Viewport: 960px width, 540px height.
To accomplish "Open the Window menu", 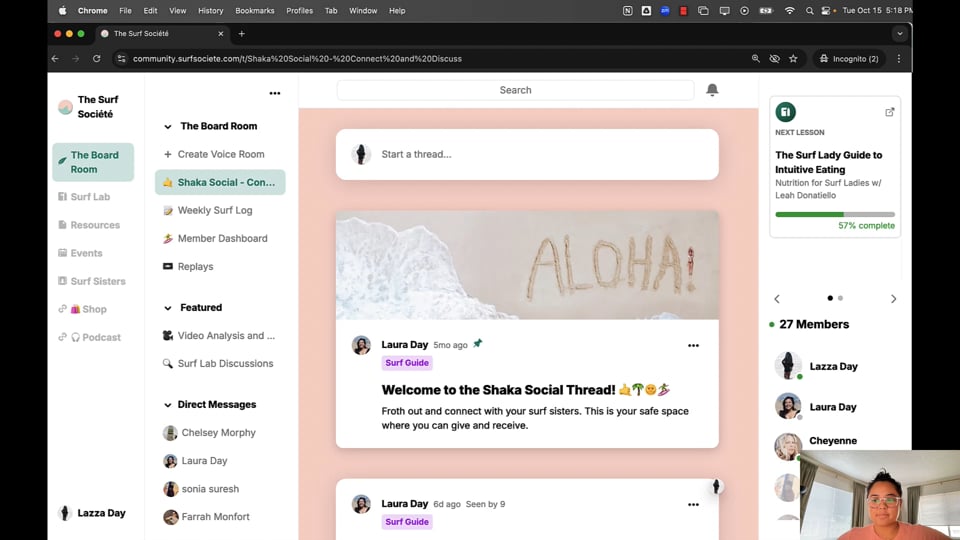I will click(x=363, y=10).
